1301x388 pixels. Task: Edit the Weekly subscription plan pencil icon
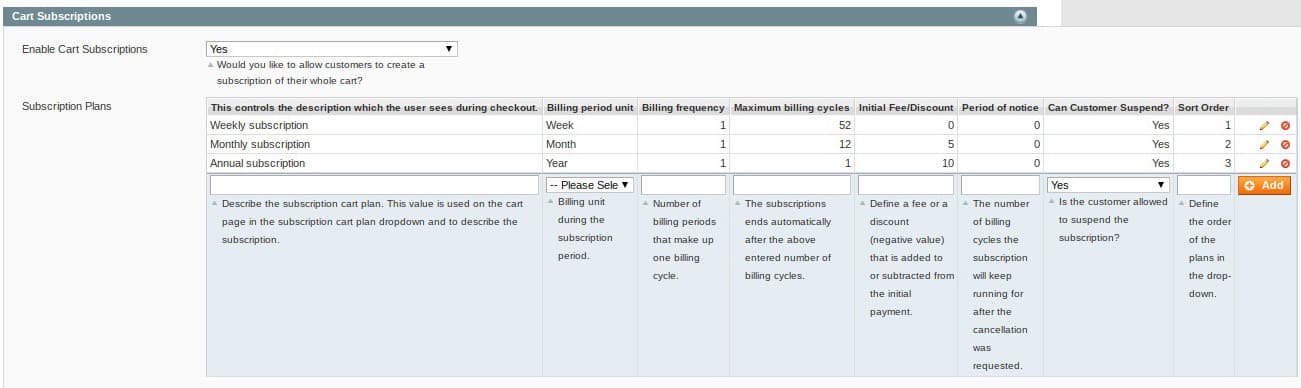coord(1264,126)
